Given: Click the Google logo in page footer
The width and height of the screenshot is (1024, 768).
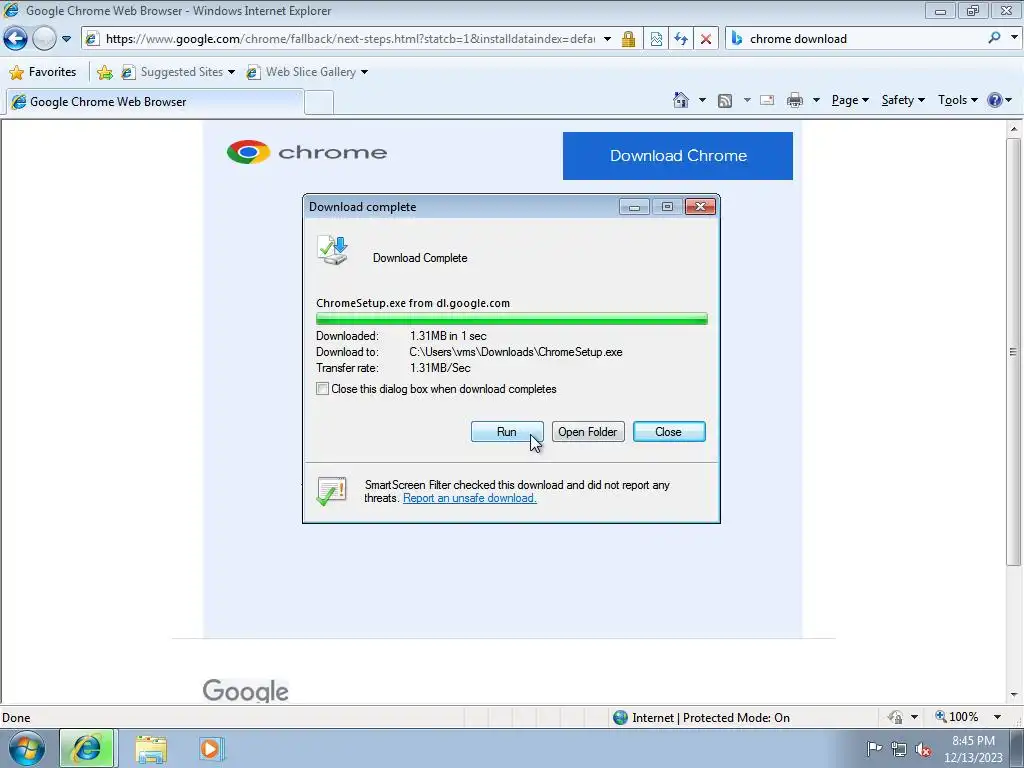Looking at the screenshot, I should [246, 690].
